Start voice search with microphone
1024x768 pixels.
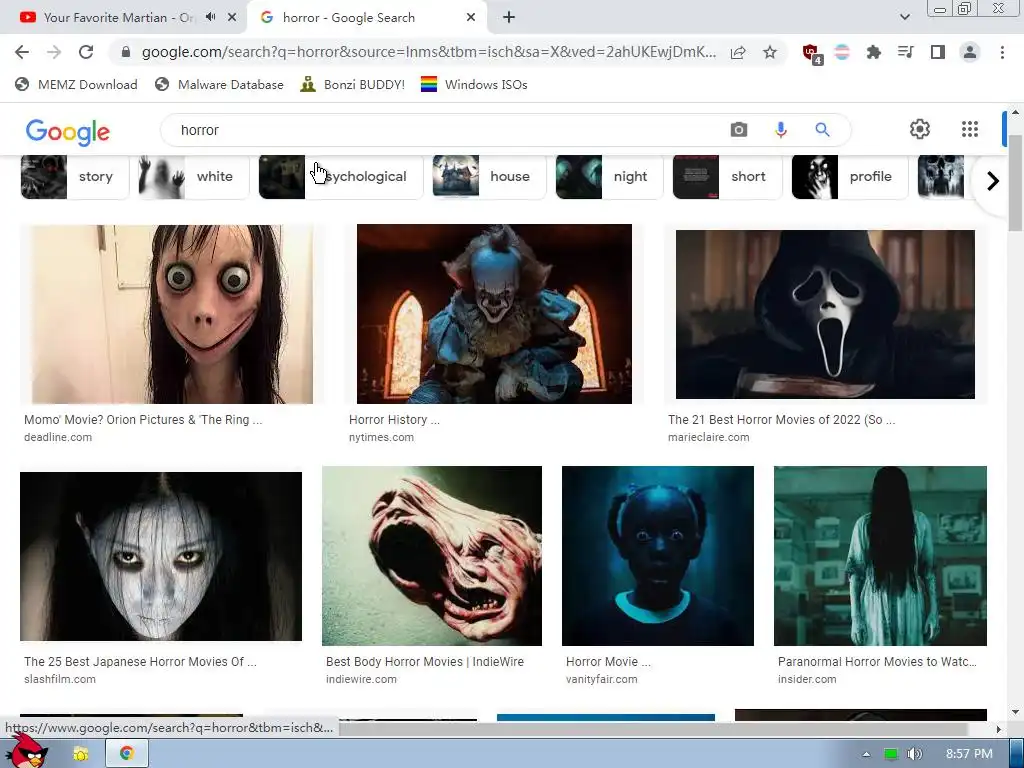coord(780,129)
